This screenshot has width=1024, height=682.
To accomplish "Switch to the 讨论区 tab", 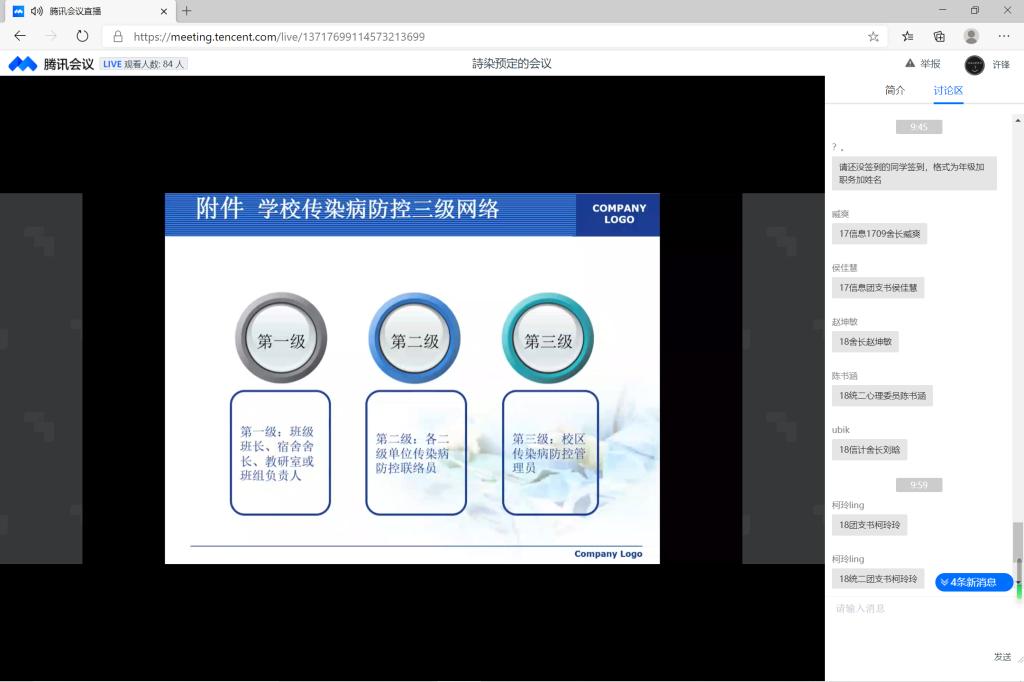I will (x=948, y=90).
